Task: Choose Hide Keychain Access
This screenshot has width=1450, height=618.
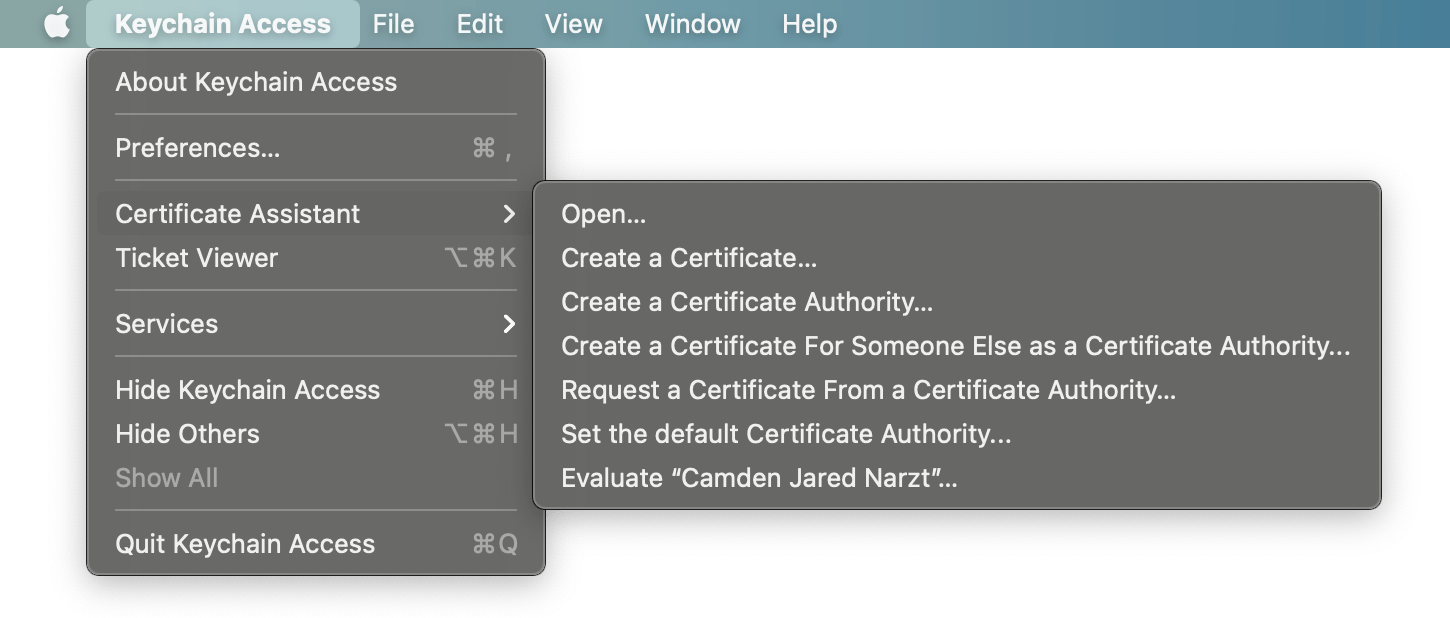Action: 248,390
